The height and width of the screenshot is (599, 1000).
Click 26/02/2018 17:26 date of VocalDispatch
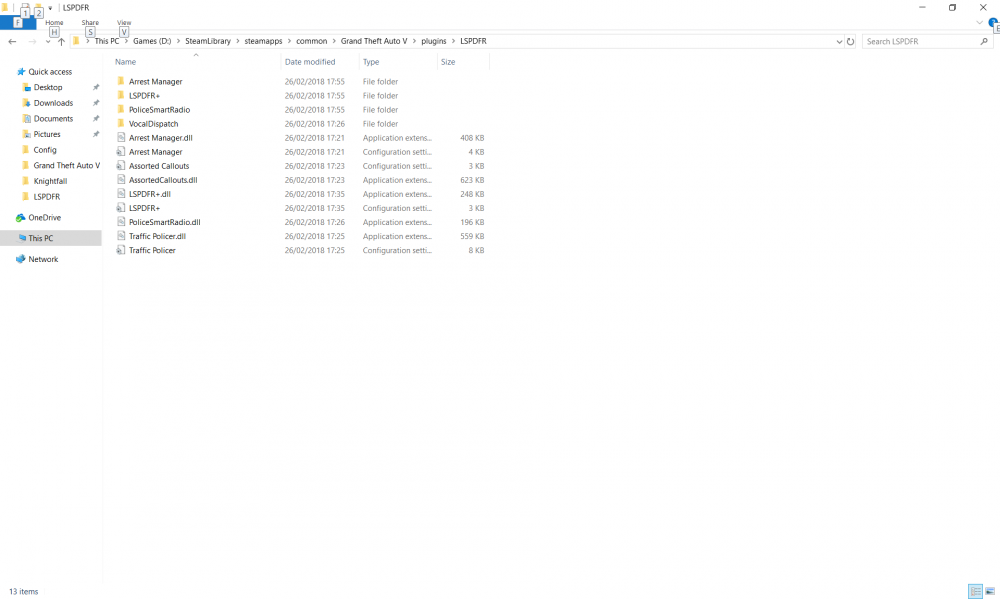click(314, 124)
